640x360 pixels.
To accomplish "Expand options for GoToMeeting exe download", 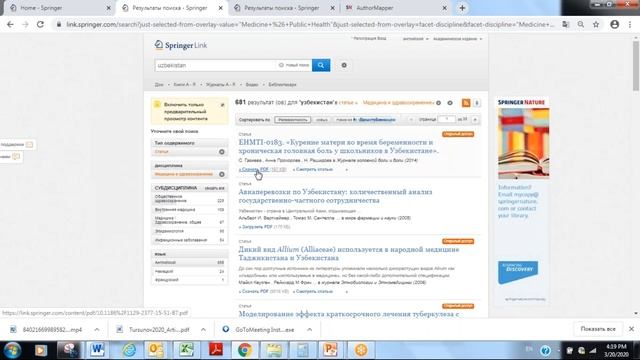I will point(309,329).
